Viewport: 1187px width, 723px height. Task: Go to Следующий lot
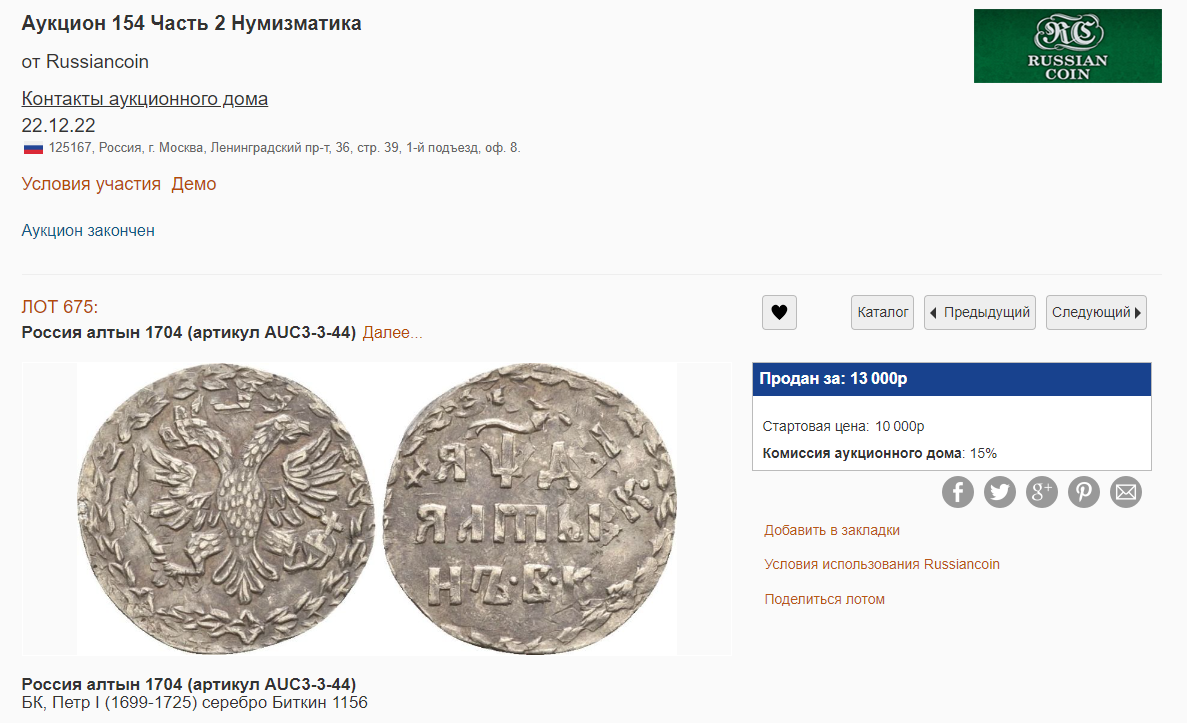click(x=1096, y=312)
